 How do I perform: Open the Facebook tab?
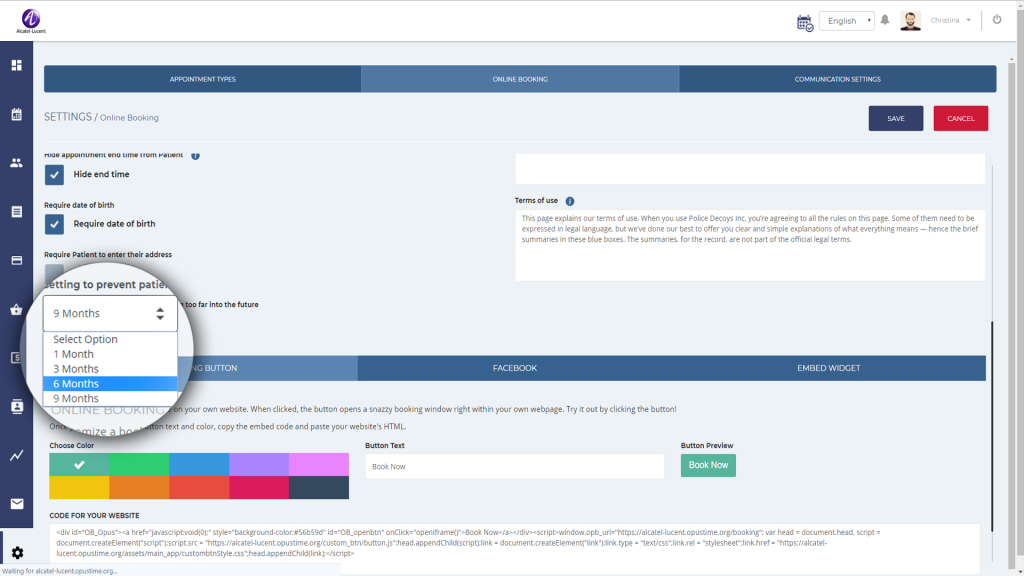(515, 368)
